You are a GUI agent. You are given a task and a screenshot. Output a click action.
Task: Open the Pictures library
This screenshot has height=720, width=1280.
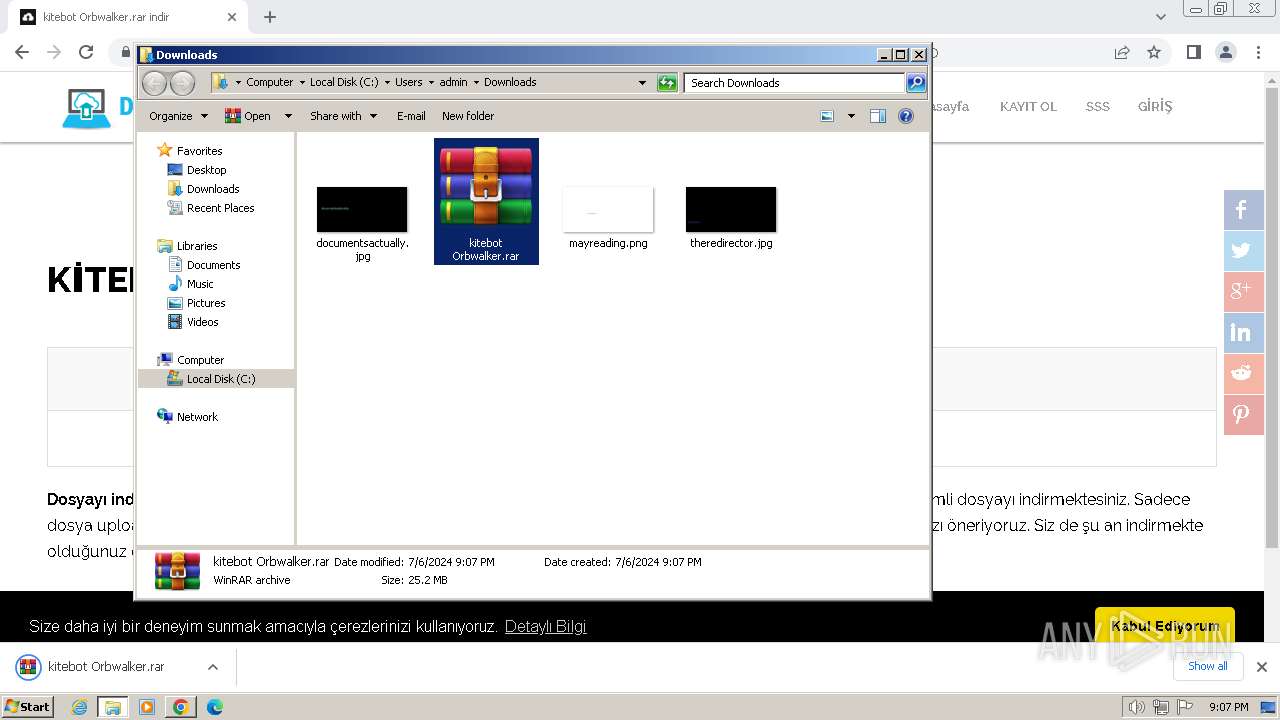(x=206, y=303)
